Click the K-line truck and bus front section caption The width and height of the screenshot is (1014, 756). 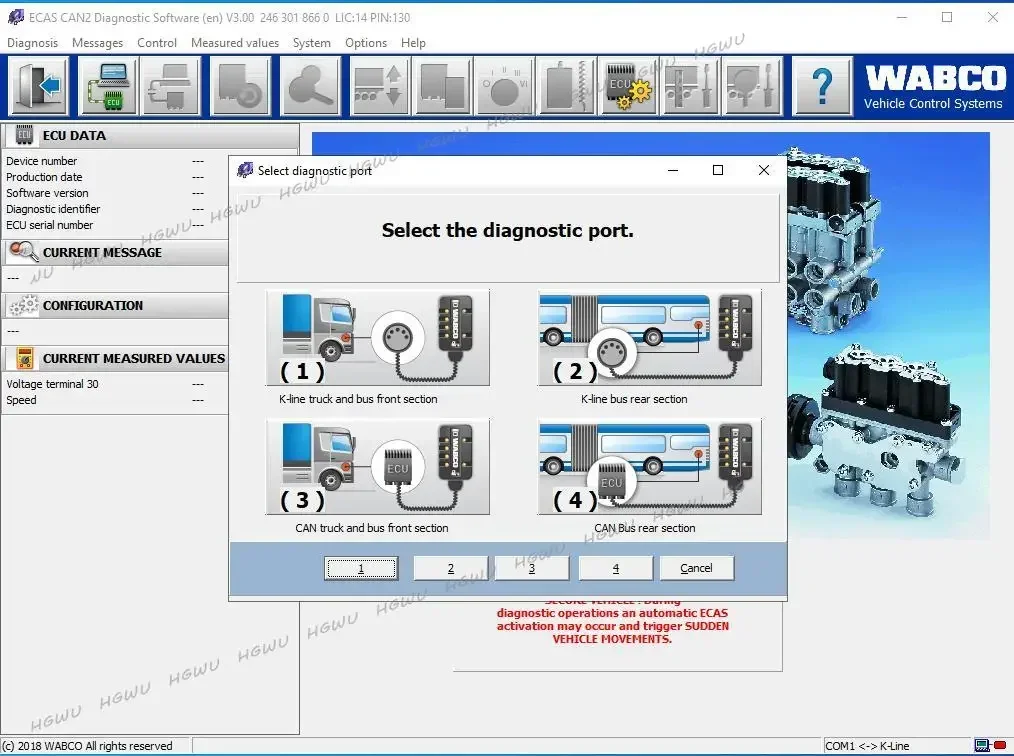(x=358, y=400)
